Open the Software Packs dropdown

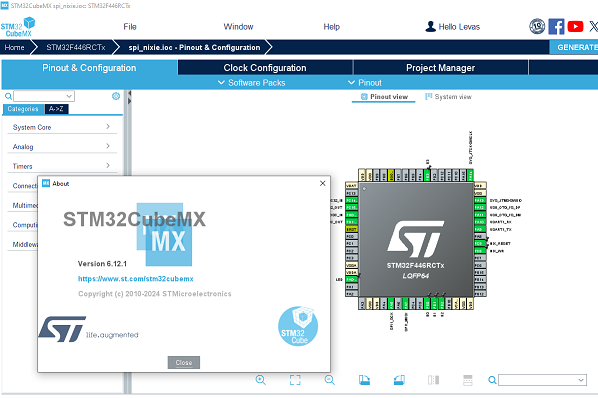point(251,83)
